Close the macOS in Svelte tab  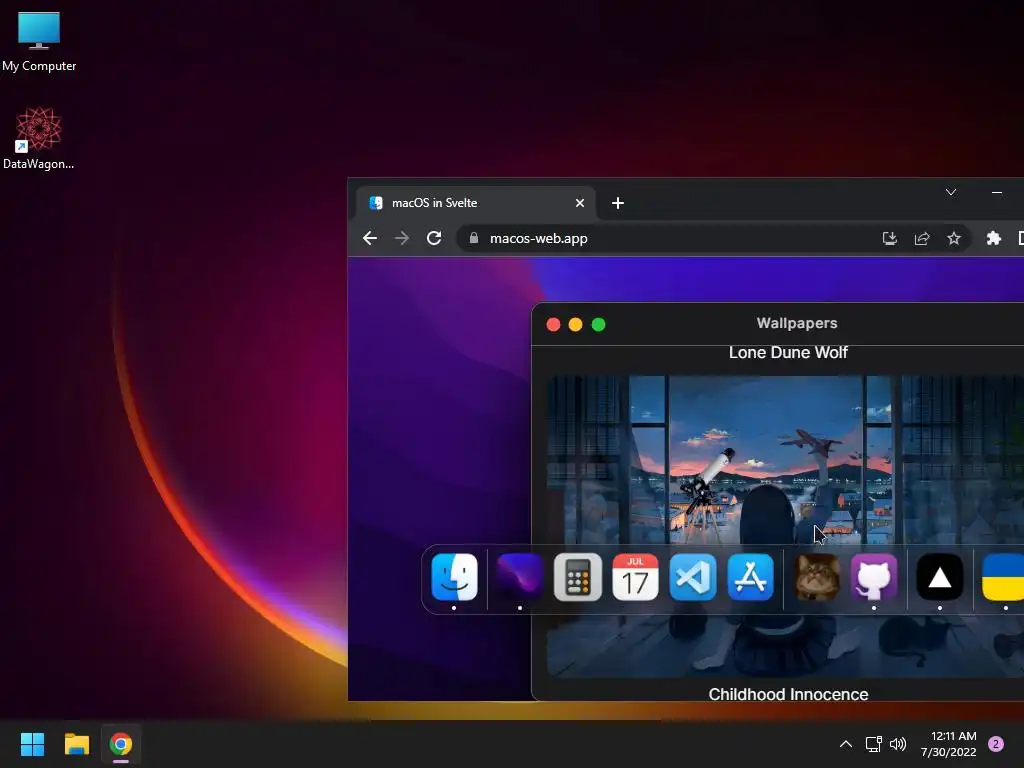pyautogui.click(x=579, y=203)
